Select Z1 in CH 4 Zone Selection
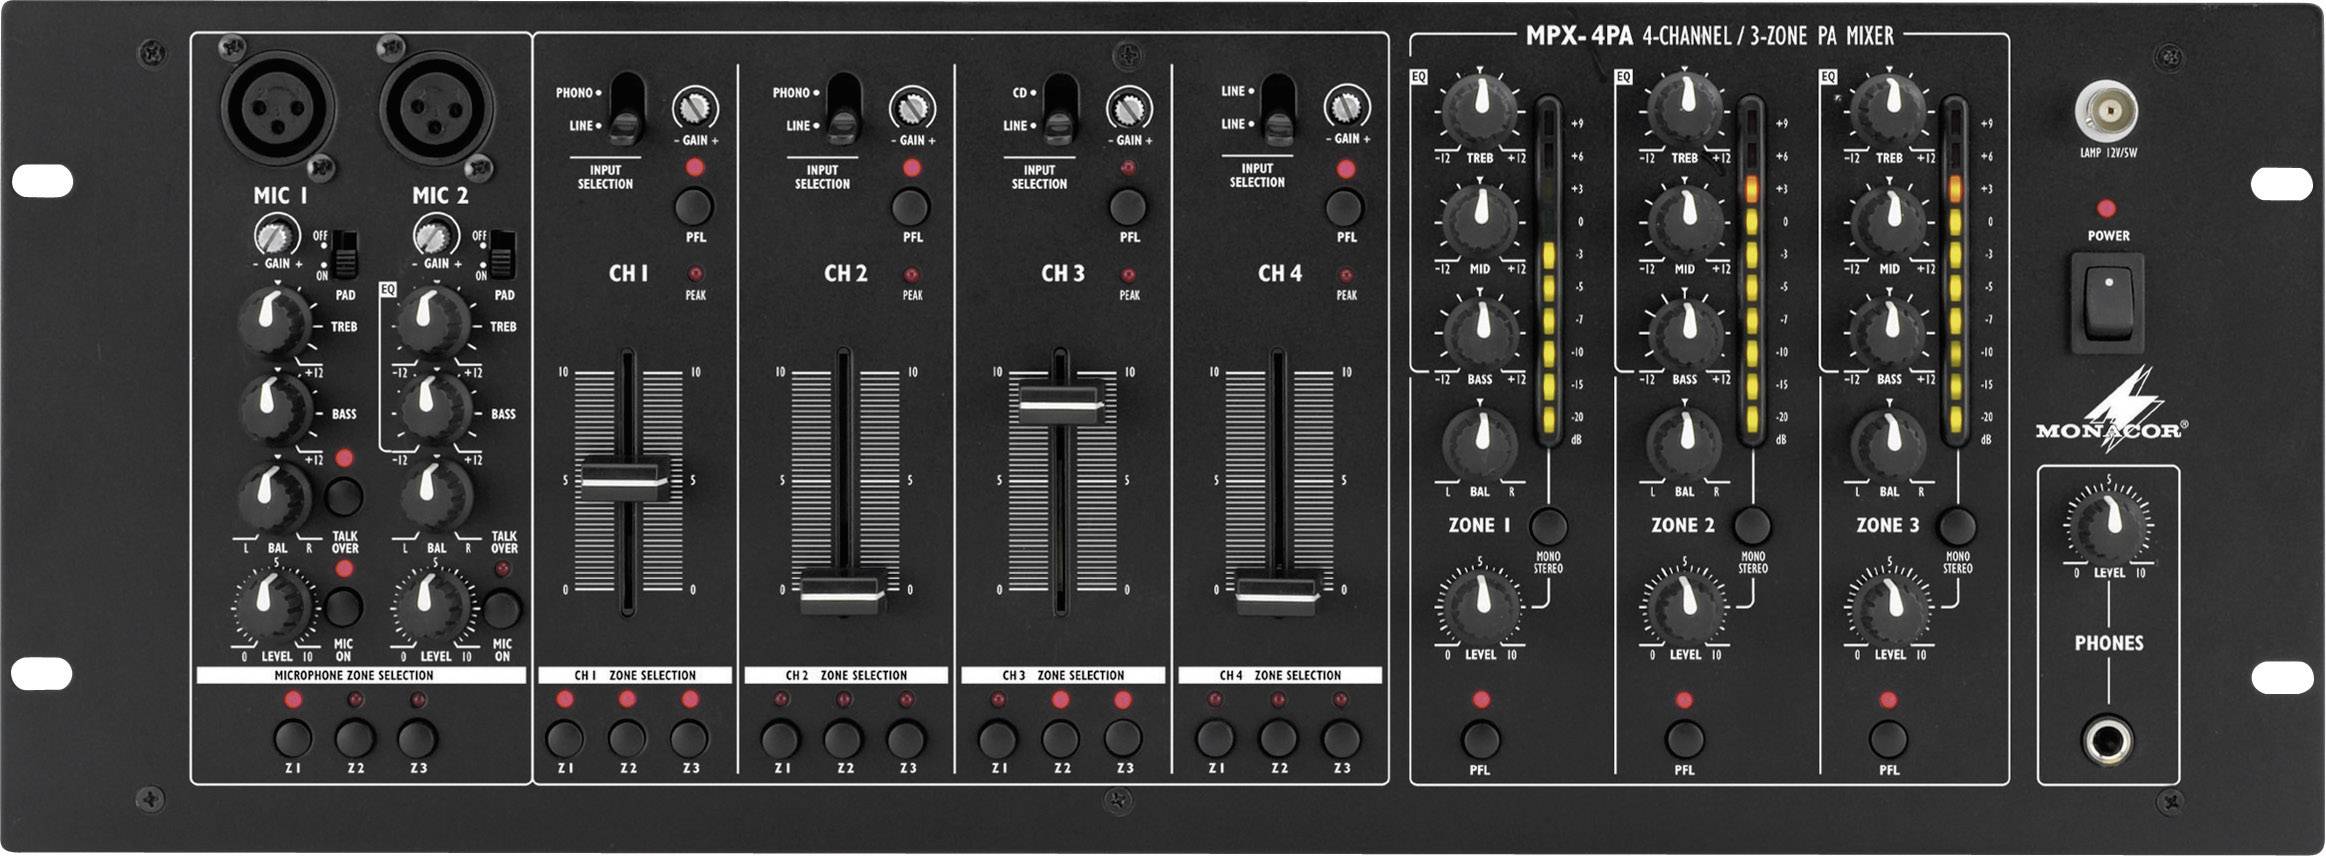The height and width of the screenshot is (856, 2326). click(1215, 738)
